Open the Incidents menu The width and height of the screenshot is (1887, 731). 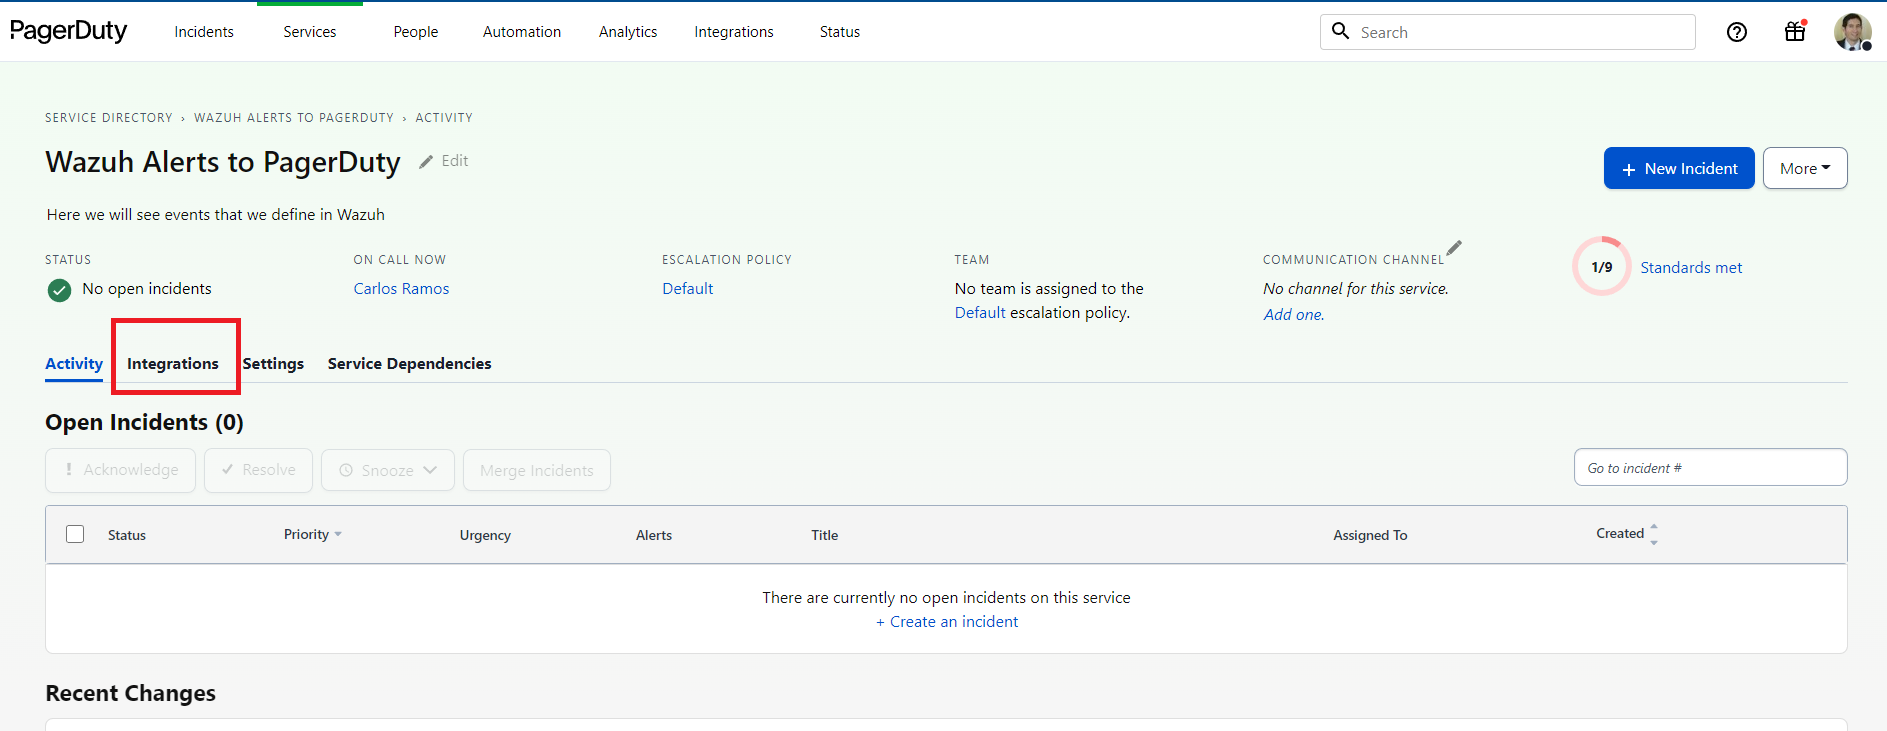[204, 32]
